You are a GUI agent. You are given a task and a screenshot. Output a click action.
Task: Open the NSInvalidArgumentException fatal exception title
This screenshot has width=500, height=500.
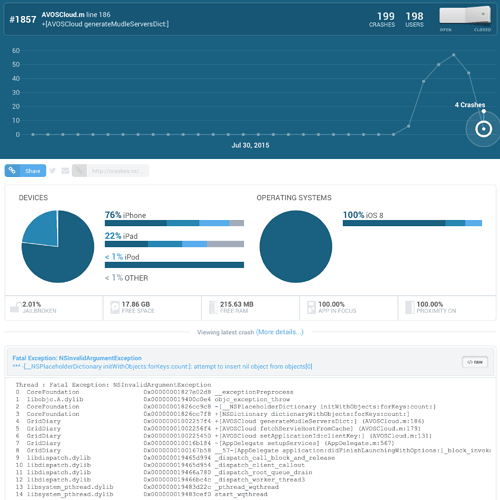pyautogui.click(x=77, y=358)
